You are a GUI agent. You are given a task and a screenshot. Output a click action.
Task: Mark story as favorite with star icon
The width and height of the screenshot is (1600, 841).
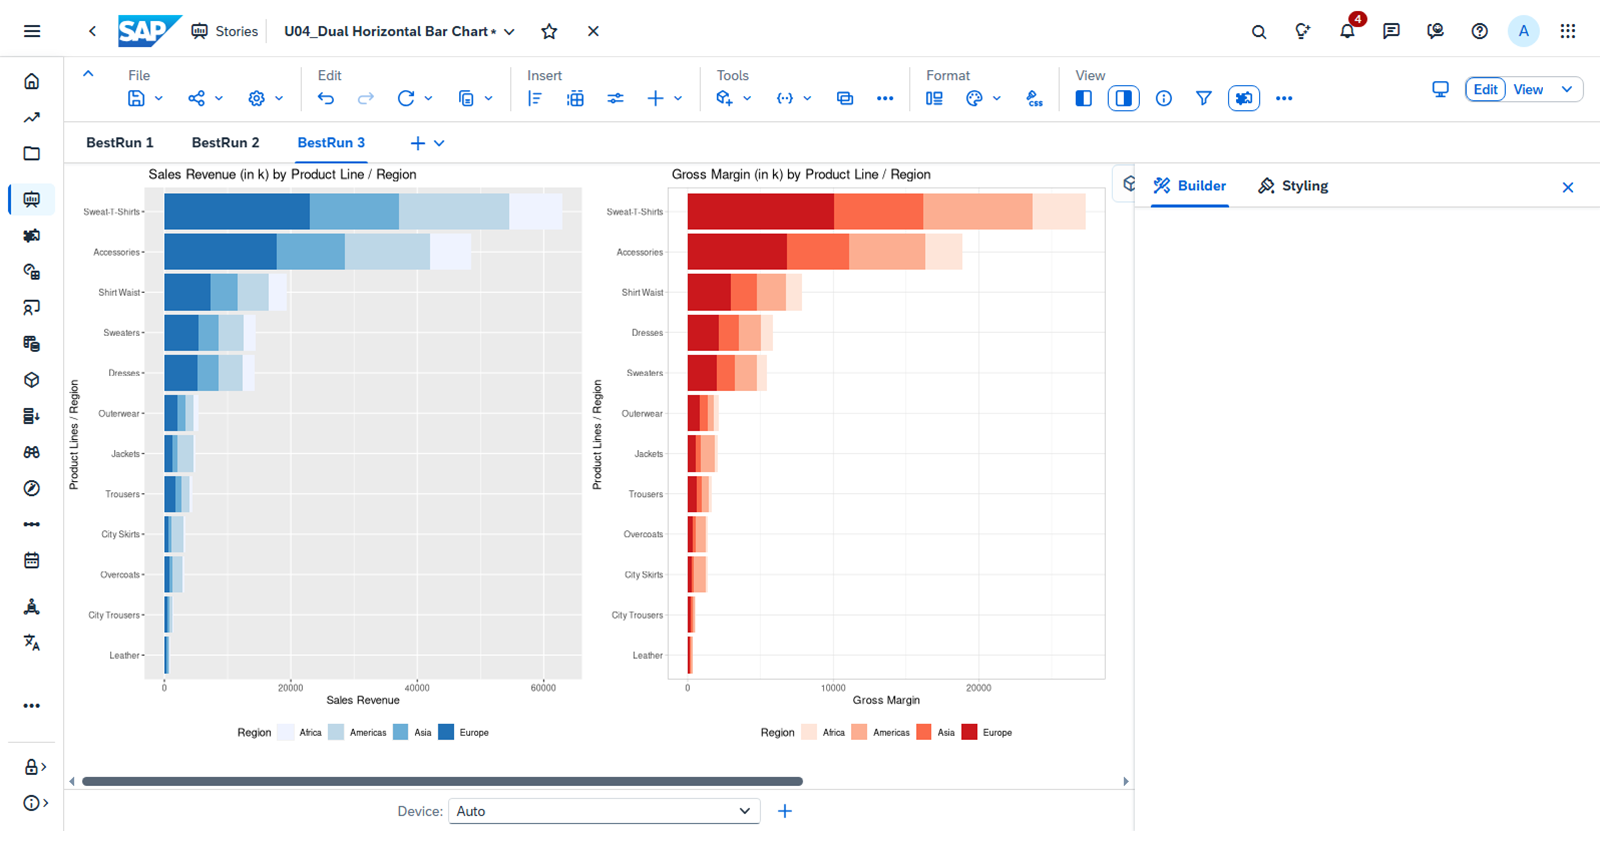(549, 31)
